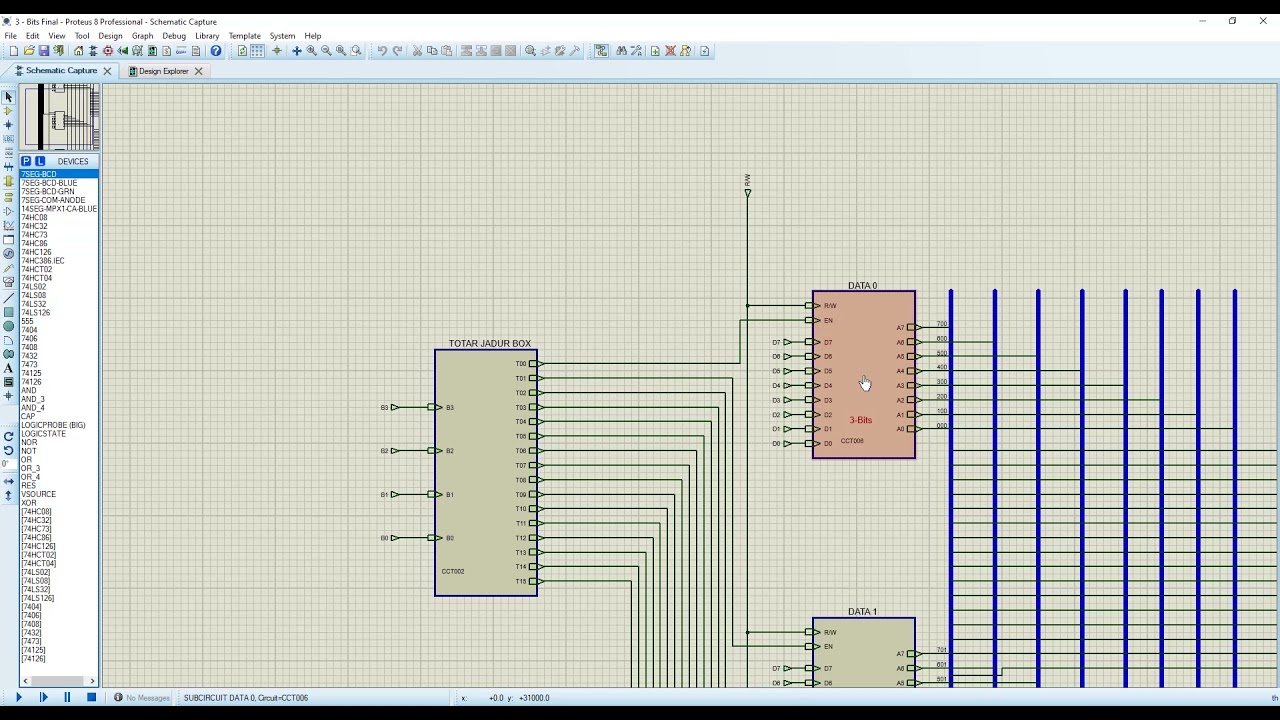Screen dimensions: 1280x720
Task: Run the Electrical Rules Check icon
Action: coord(705,51)
